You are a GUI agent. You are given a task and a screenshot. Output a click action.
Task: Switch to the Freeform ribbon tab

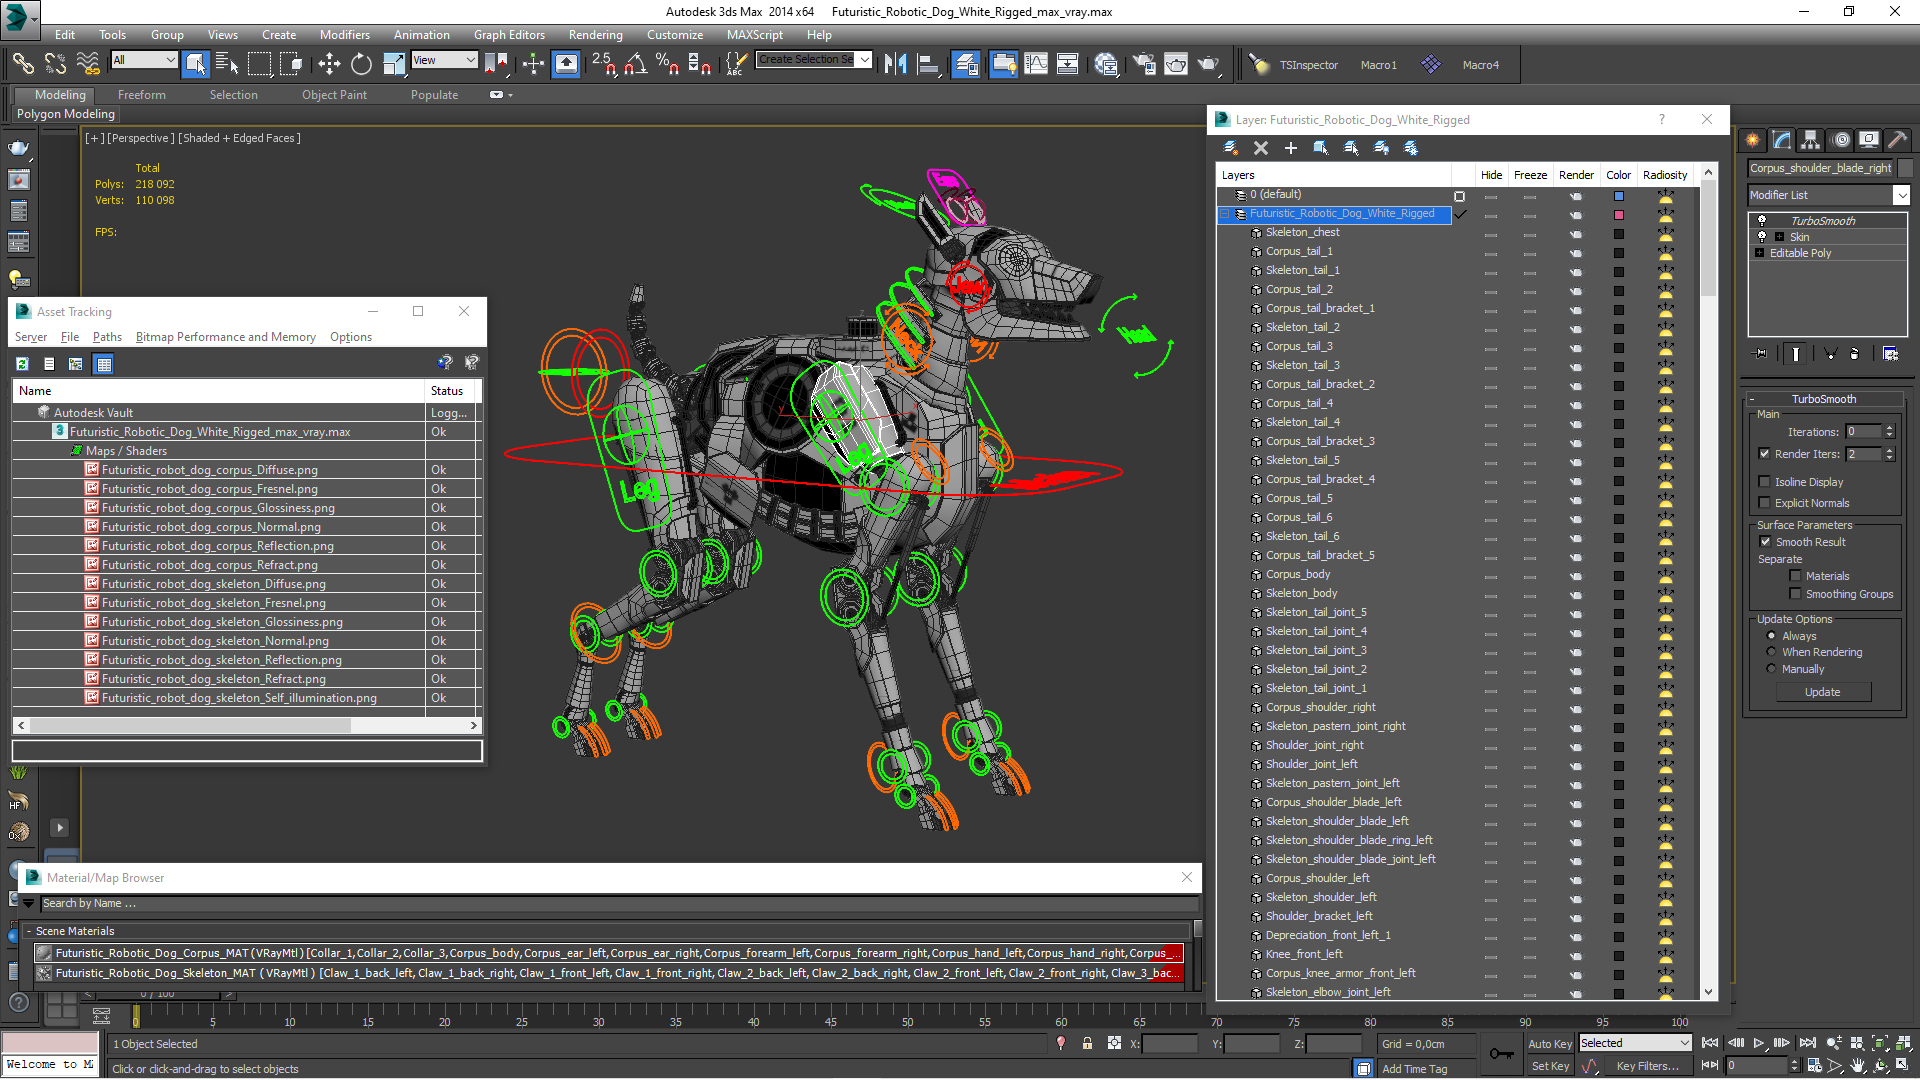(141, 95)
